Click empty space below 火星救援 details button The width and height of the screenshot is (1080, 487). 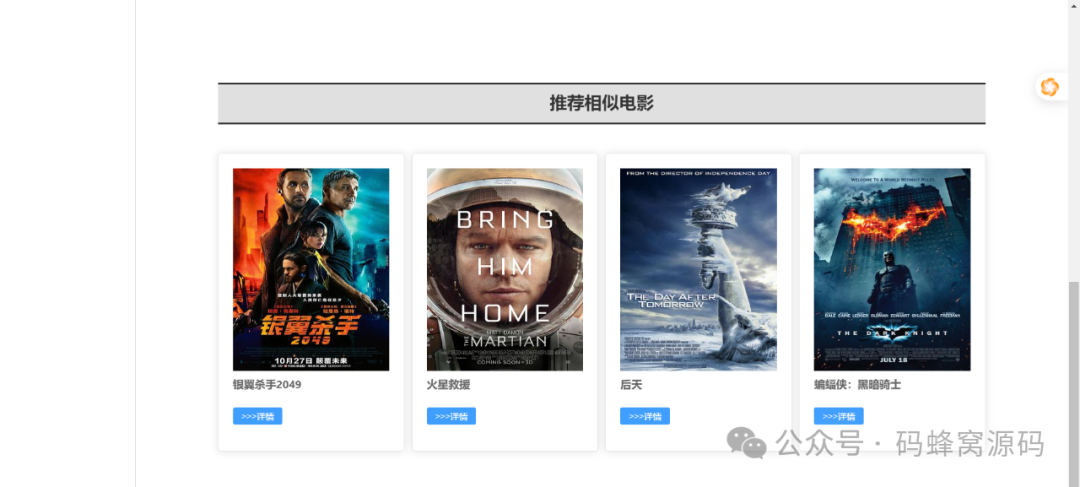[505, 438]
